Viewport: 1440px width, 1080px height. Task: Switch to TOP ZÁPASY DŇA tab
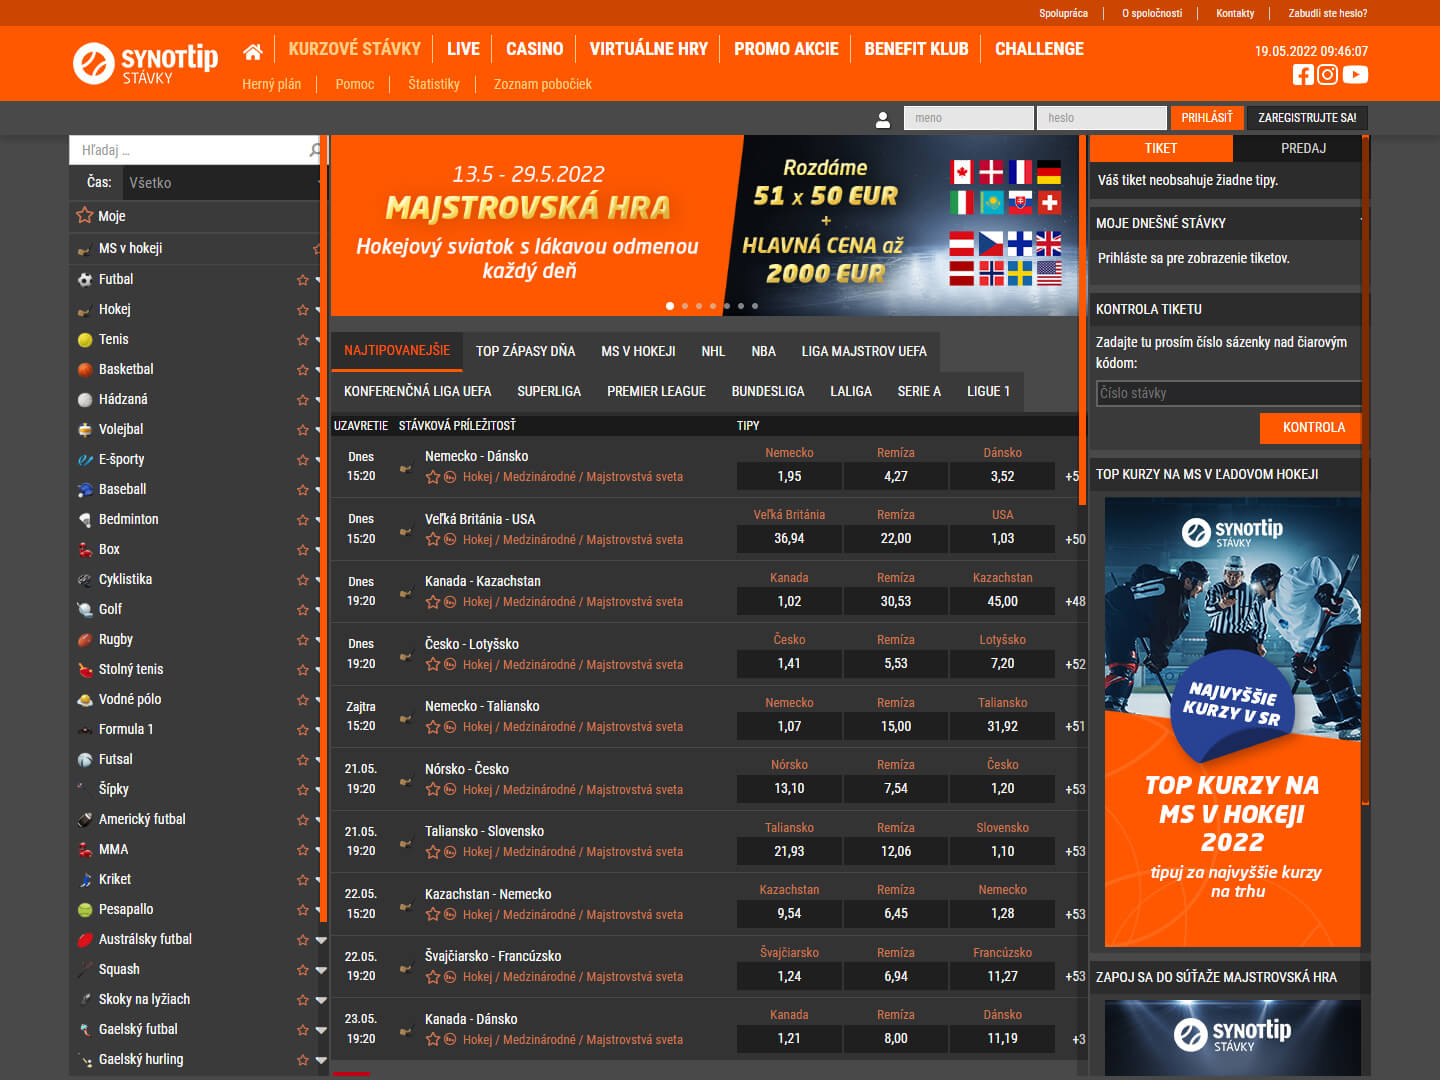(x=526, y=351)
